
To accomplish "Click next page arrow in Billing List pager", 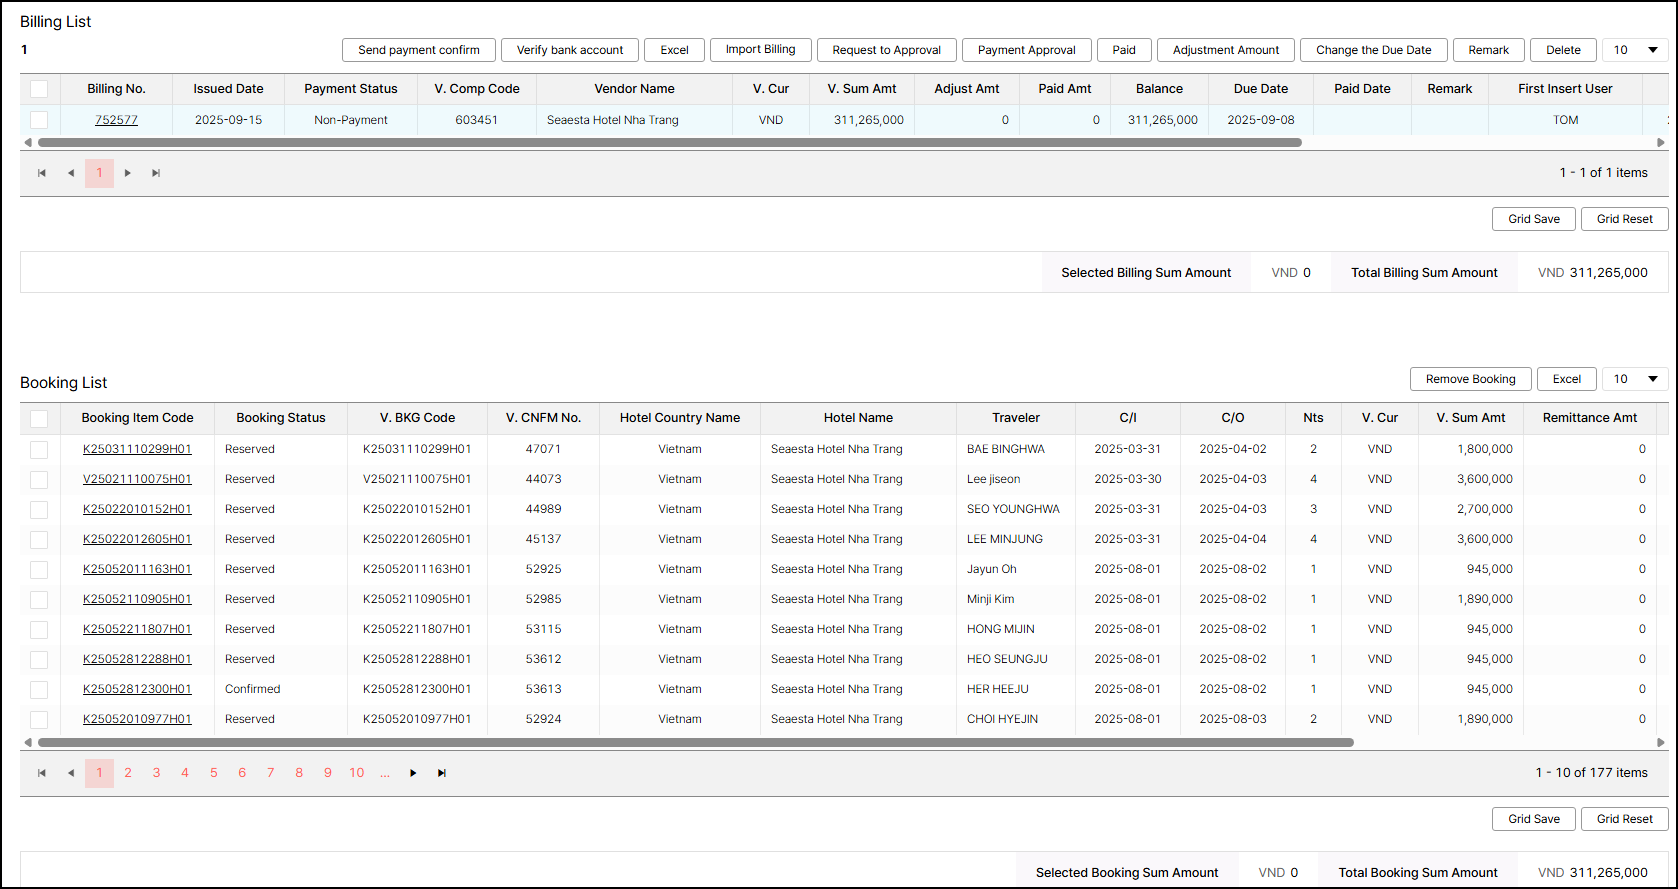I will 128,173.
